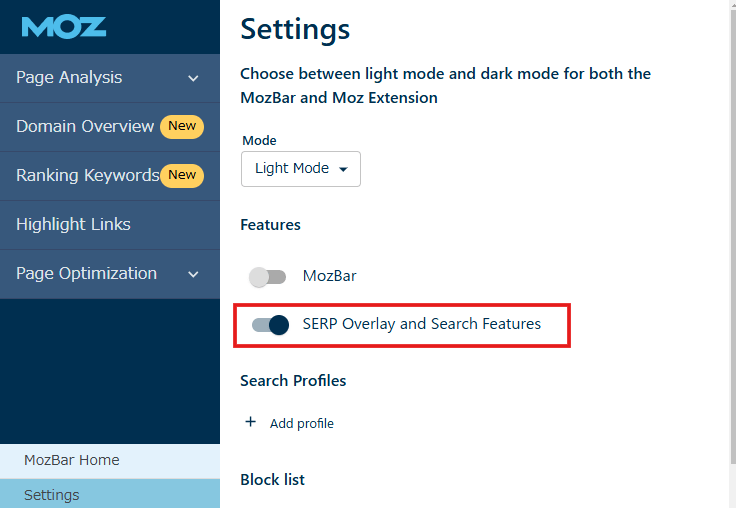
Task: Click the plus icon beside Add profile
Action: (251, 423)
